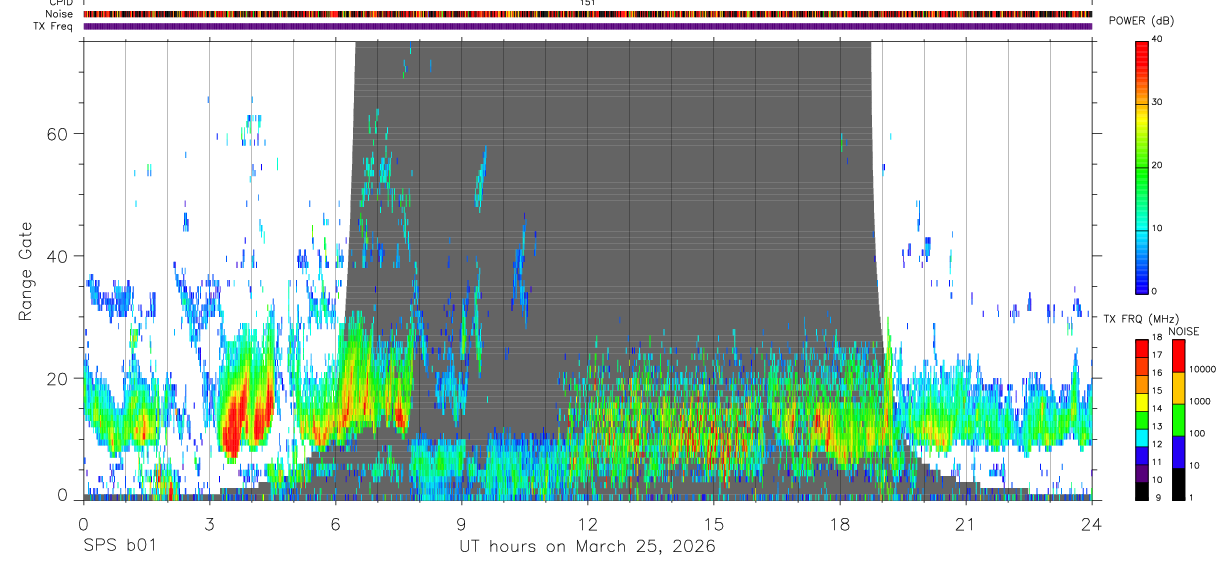Click the 12 hour tick label
Image resolution: width=1228 pixels, height=567 pixels.
[x=587, y=523]
